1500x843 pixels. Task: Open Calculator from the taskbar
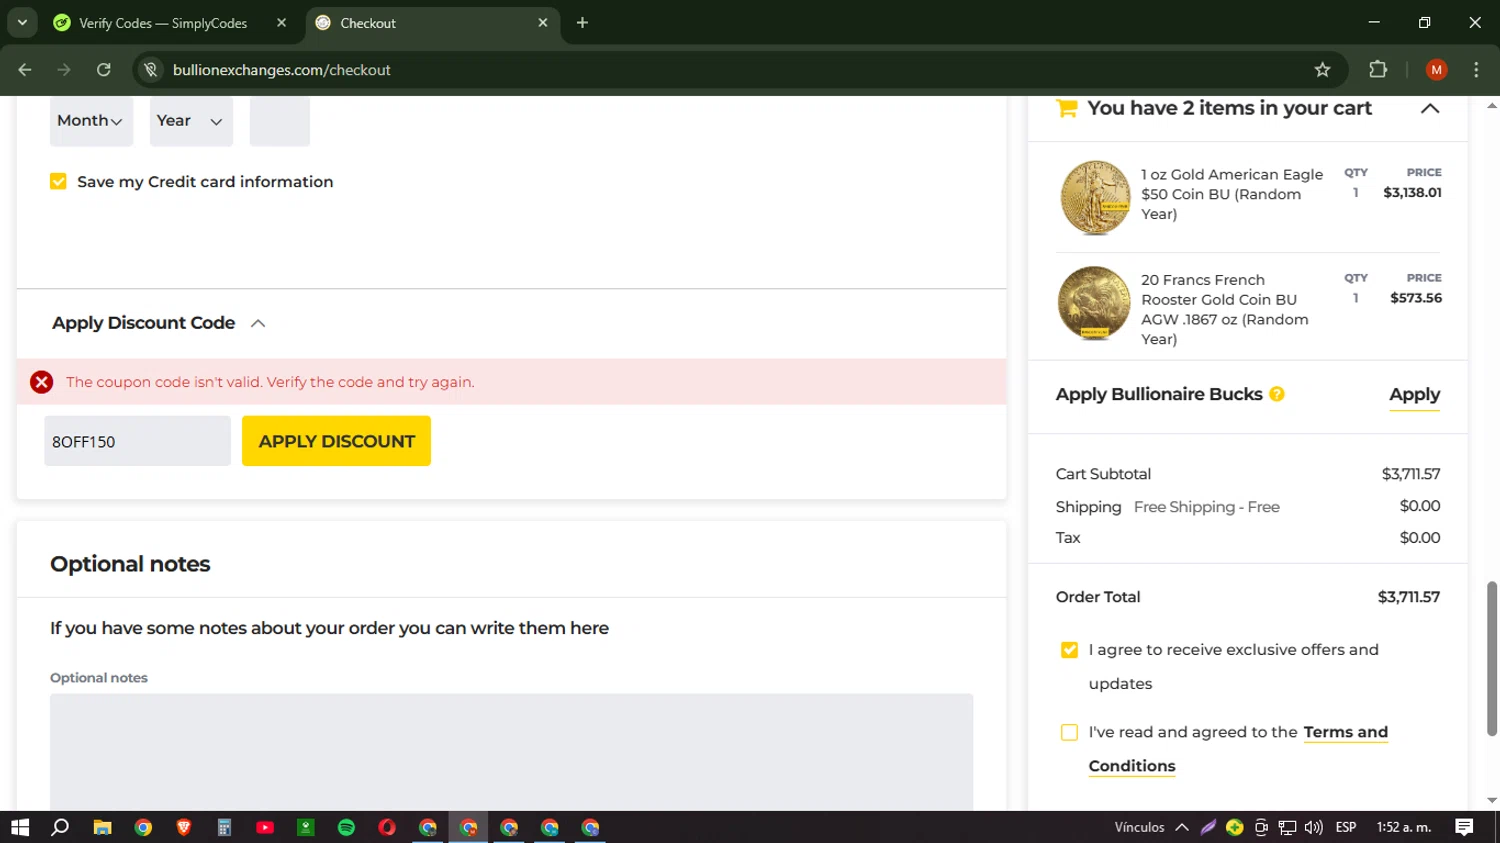tap(224, 827)
